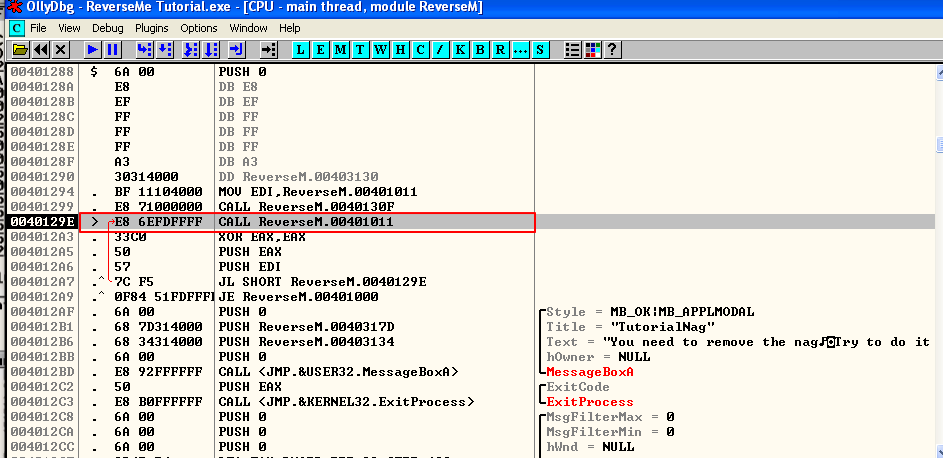Open the File menu
The width and height of the screenshot is (943, 458).
tap(38, 28)
